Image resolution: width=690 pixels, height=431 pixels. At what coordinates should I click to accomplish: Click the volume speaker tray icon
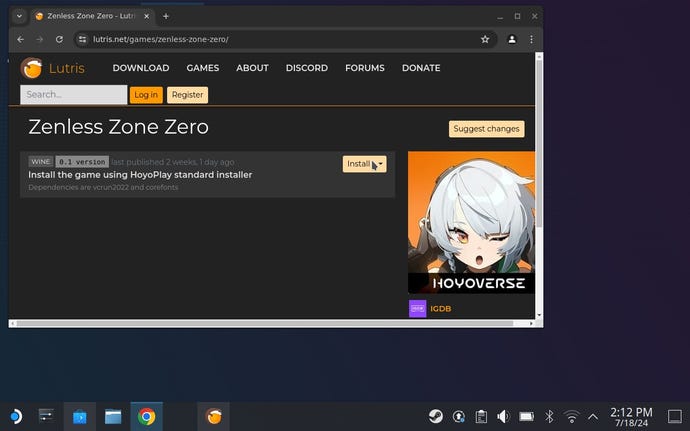pyautogui.click(x=503, y=416)
